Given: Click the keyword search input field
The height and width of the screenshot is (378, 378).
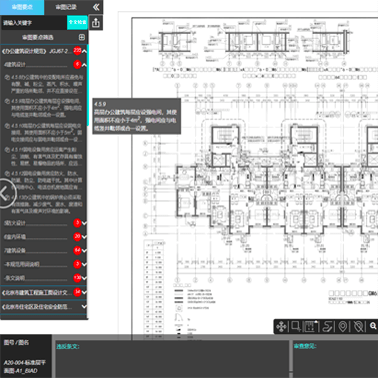Looking at the screenshot, I should point(34,23).
